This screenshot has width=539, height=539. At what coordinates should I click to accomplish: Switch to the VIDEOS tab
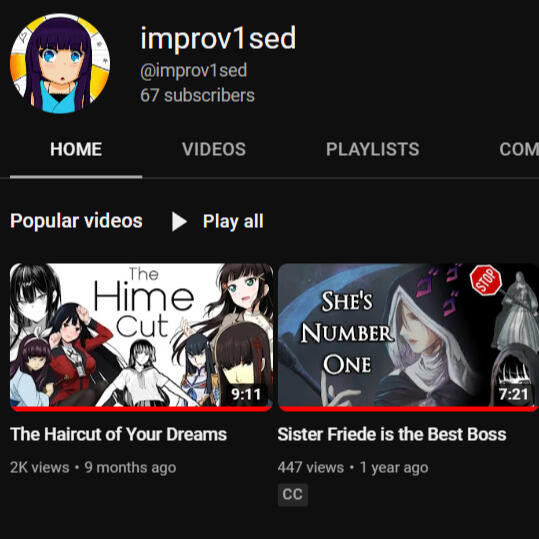tap(214, 149)
